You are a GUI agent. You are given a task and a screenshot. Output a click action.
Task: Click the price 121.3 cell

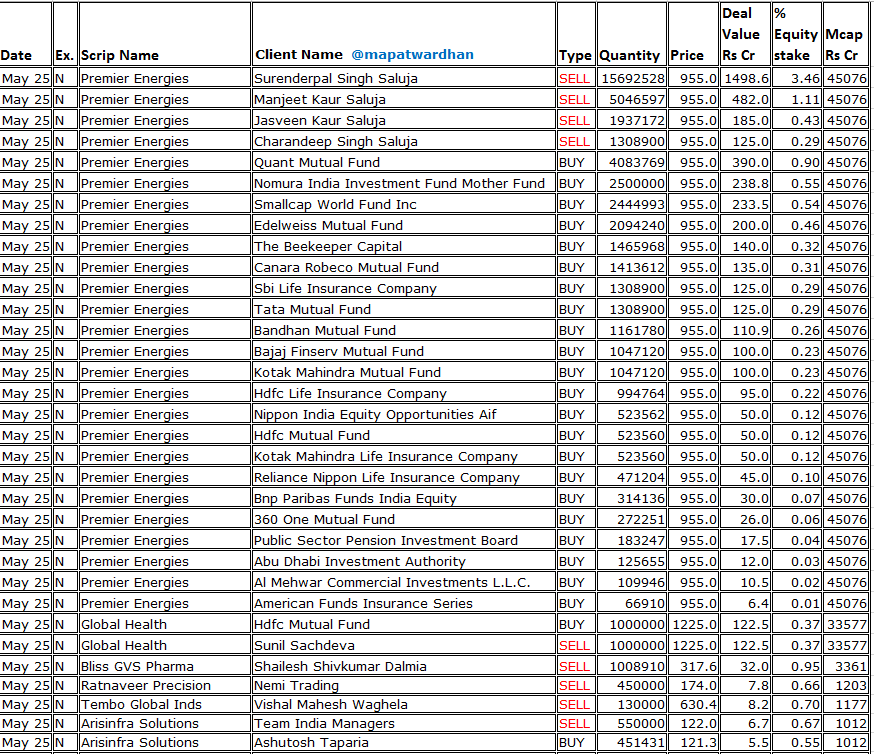(x=693, y=742)
